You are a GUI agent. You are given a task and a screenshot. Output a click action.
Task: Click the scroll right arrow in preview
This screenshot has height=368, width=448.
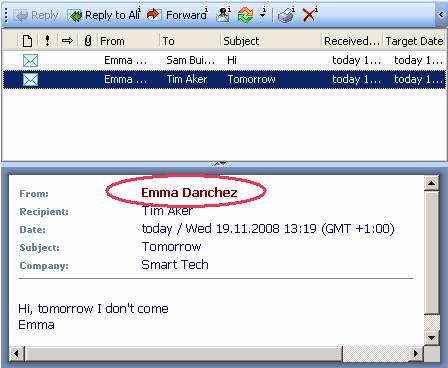[416, 353]
